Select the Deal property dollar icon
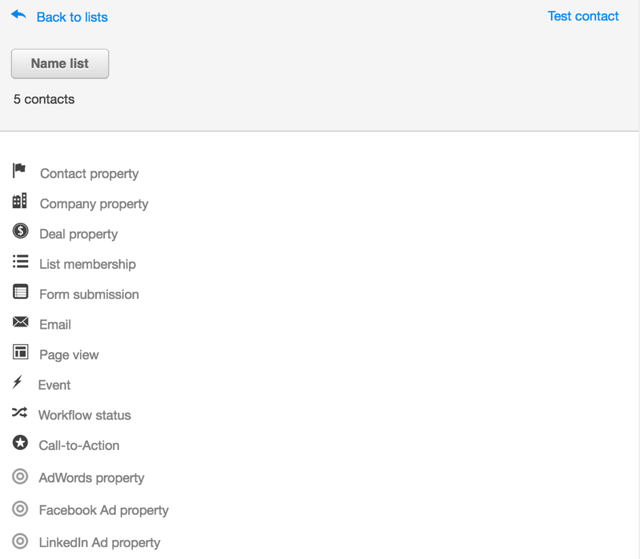Viewport: 640px width, 559px height. click(20, 231)
